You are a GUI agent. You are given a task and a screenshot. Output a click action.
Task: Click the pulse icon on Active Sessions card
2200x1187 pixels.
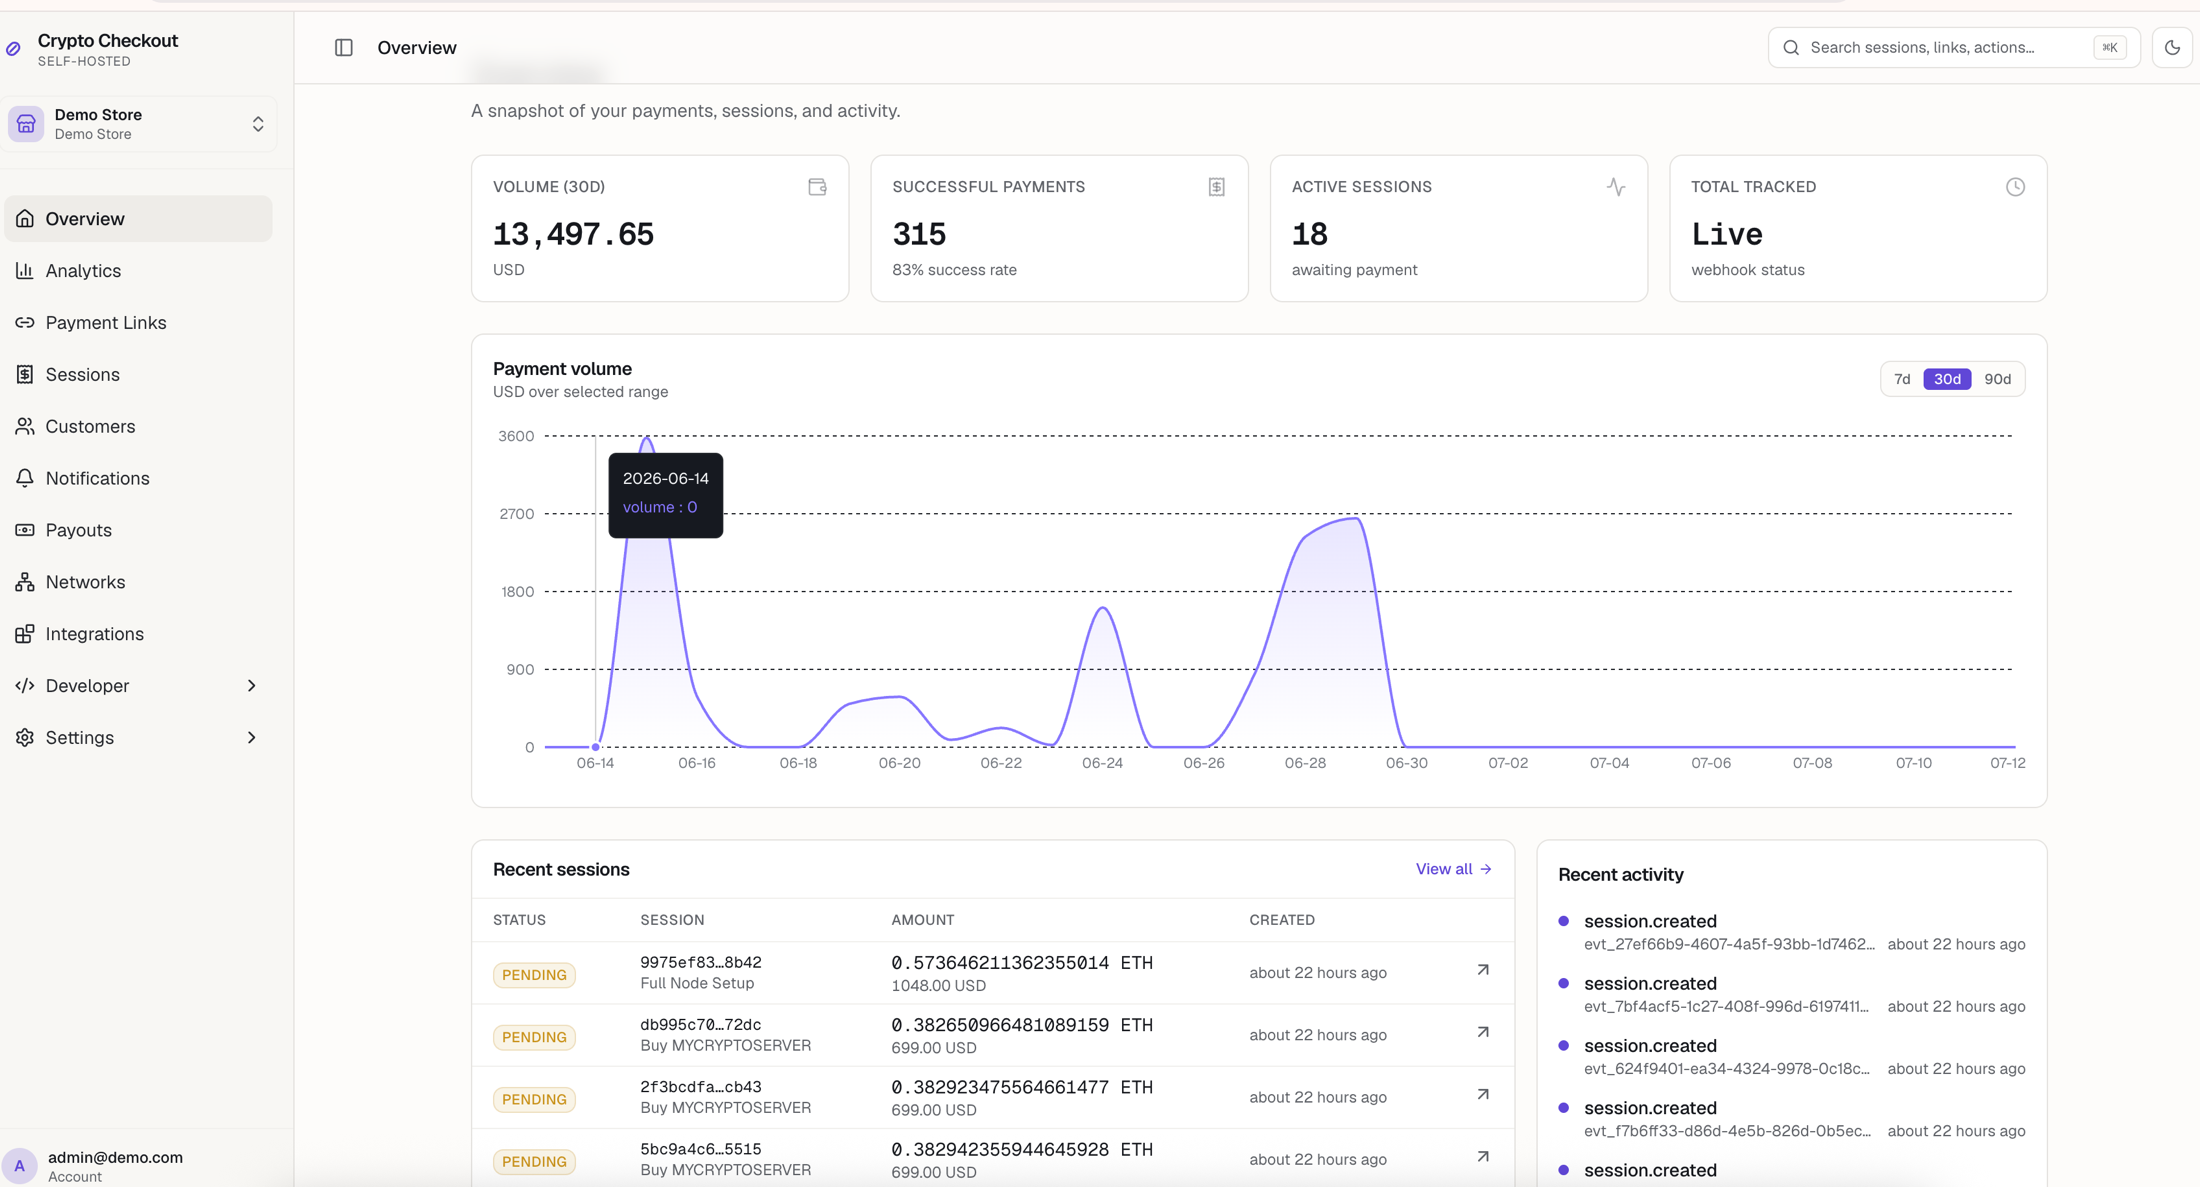(1616, 187)
